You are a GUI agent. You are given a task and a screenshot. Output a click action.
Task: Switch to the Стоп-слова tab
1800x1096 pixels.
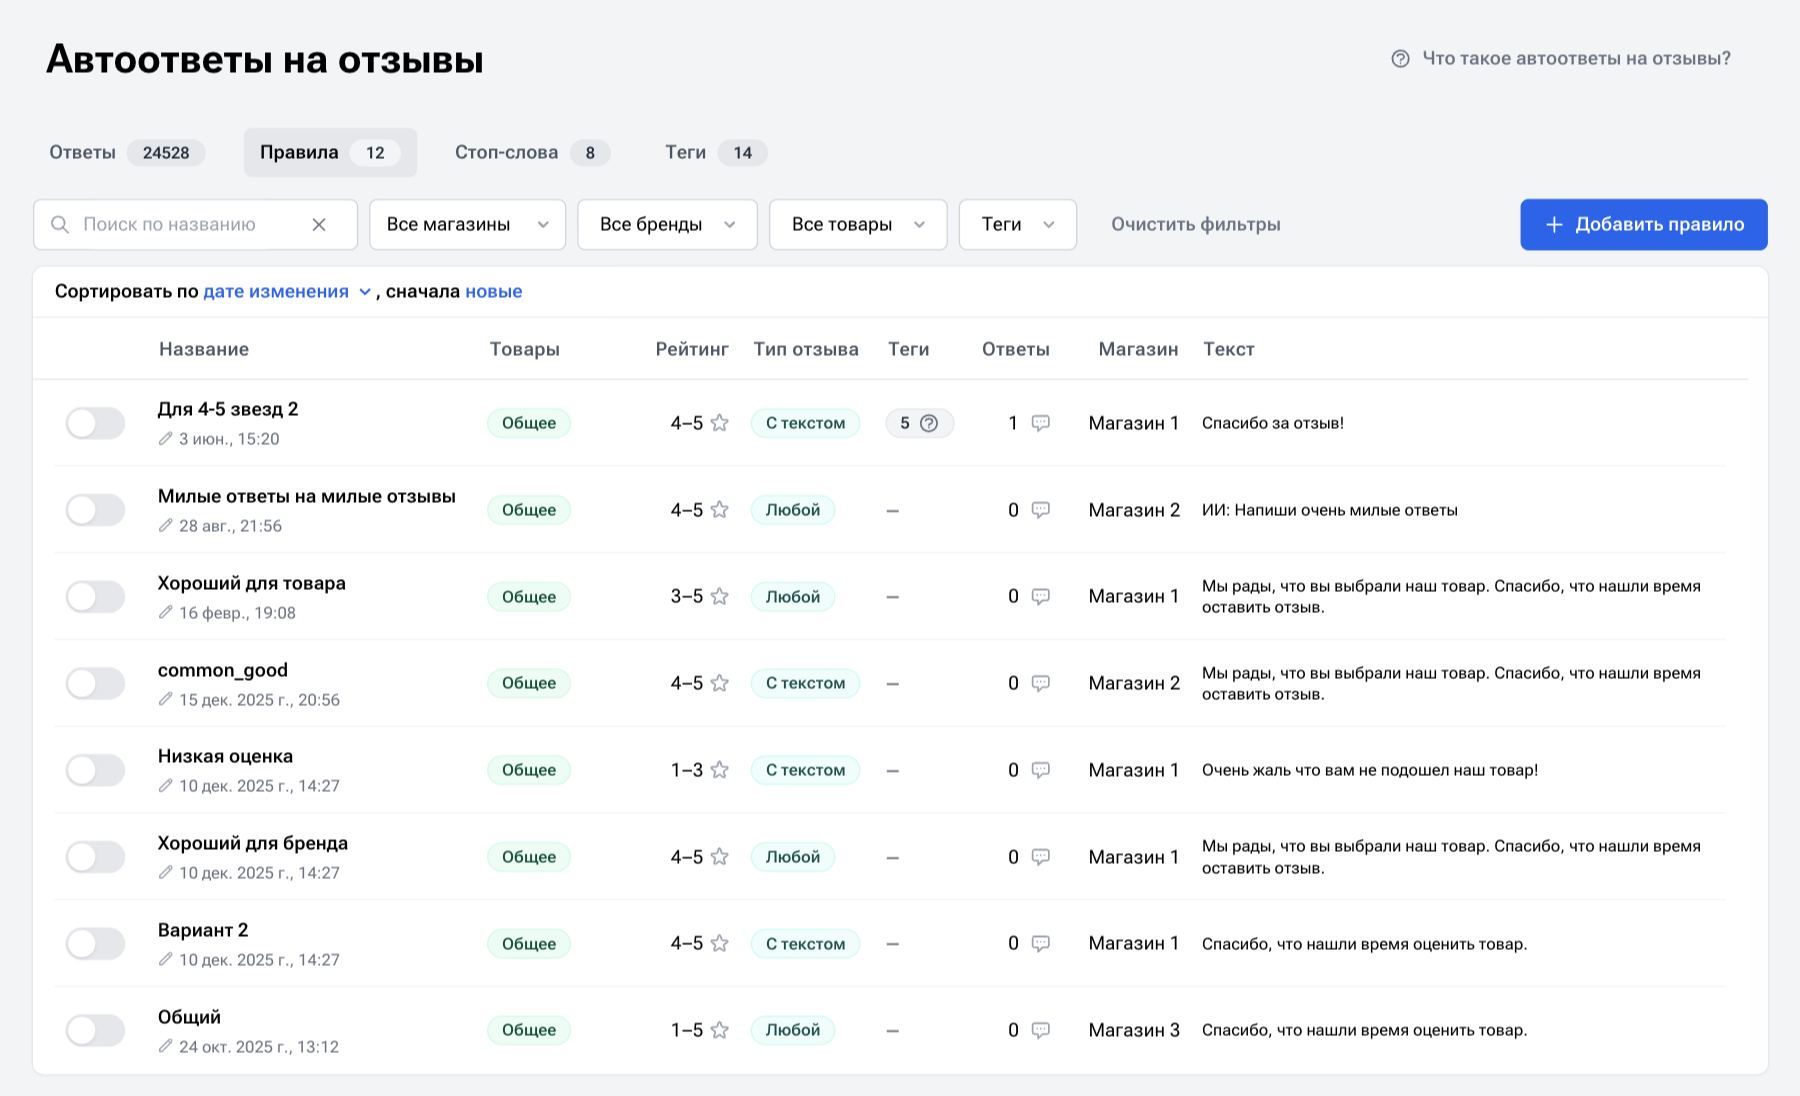531,153
